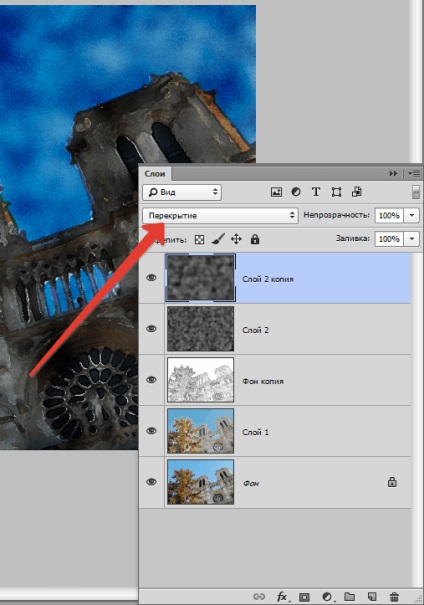
Task: Click the lock image pixels brush icon
Action: (x=218, y=239)
